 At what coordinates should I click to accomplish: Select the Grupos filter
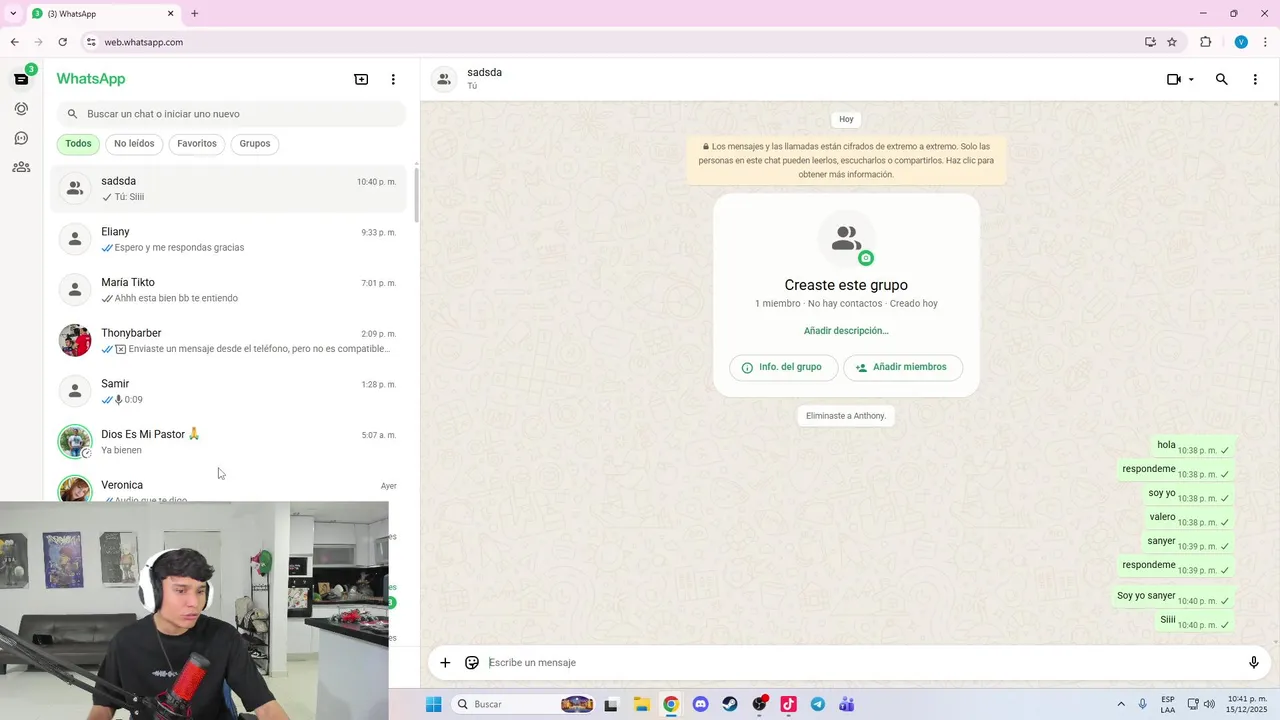click(255, 144)
